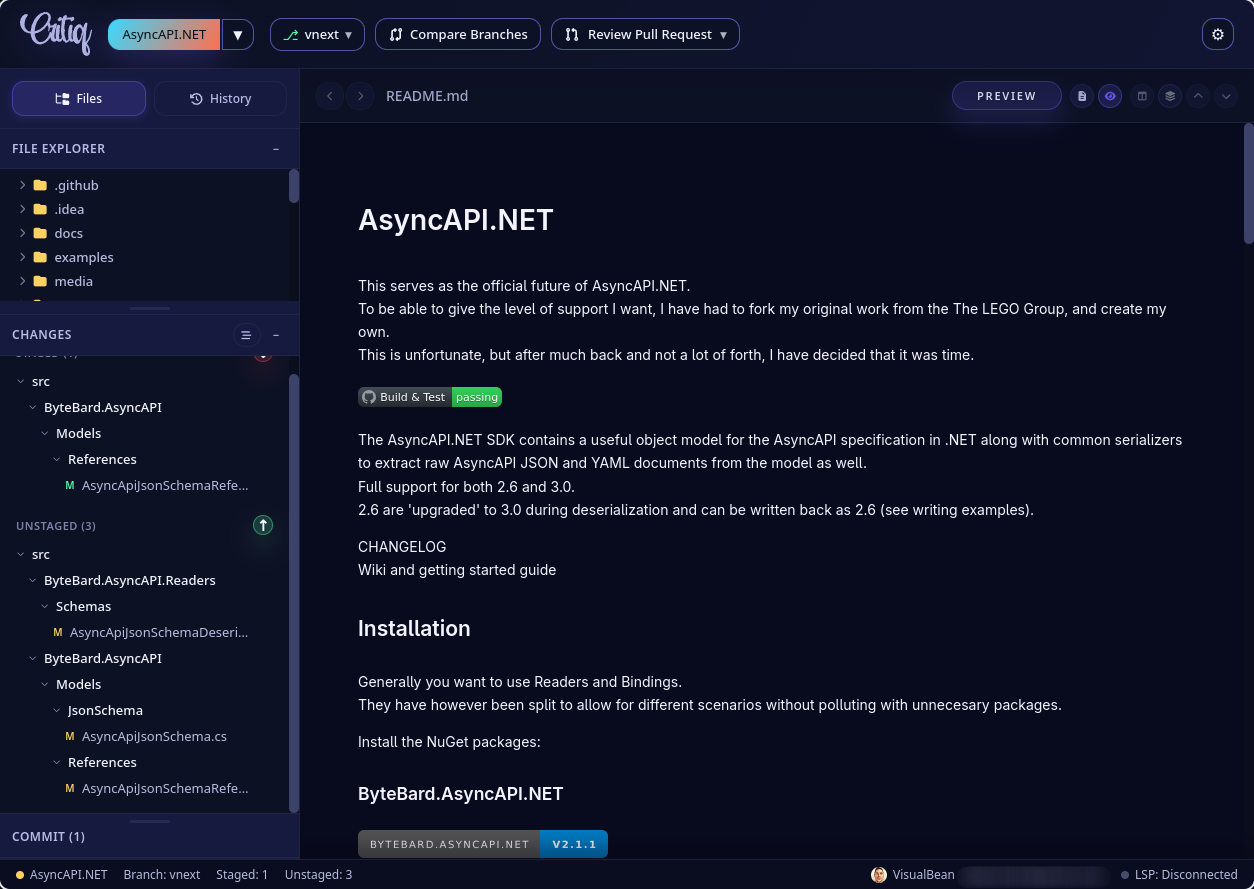Toggle the Preview eye icon off
The width and height of the screenshot is (1254, 889).
click(x=1110, y=96)
